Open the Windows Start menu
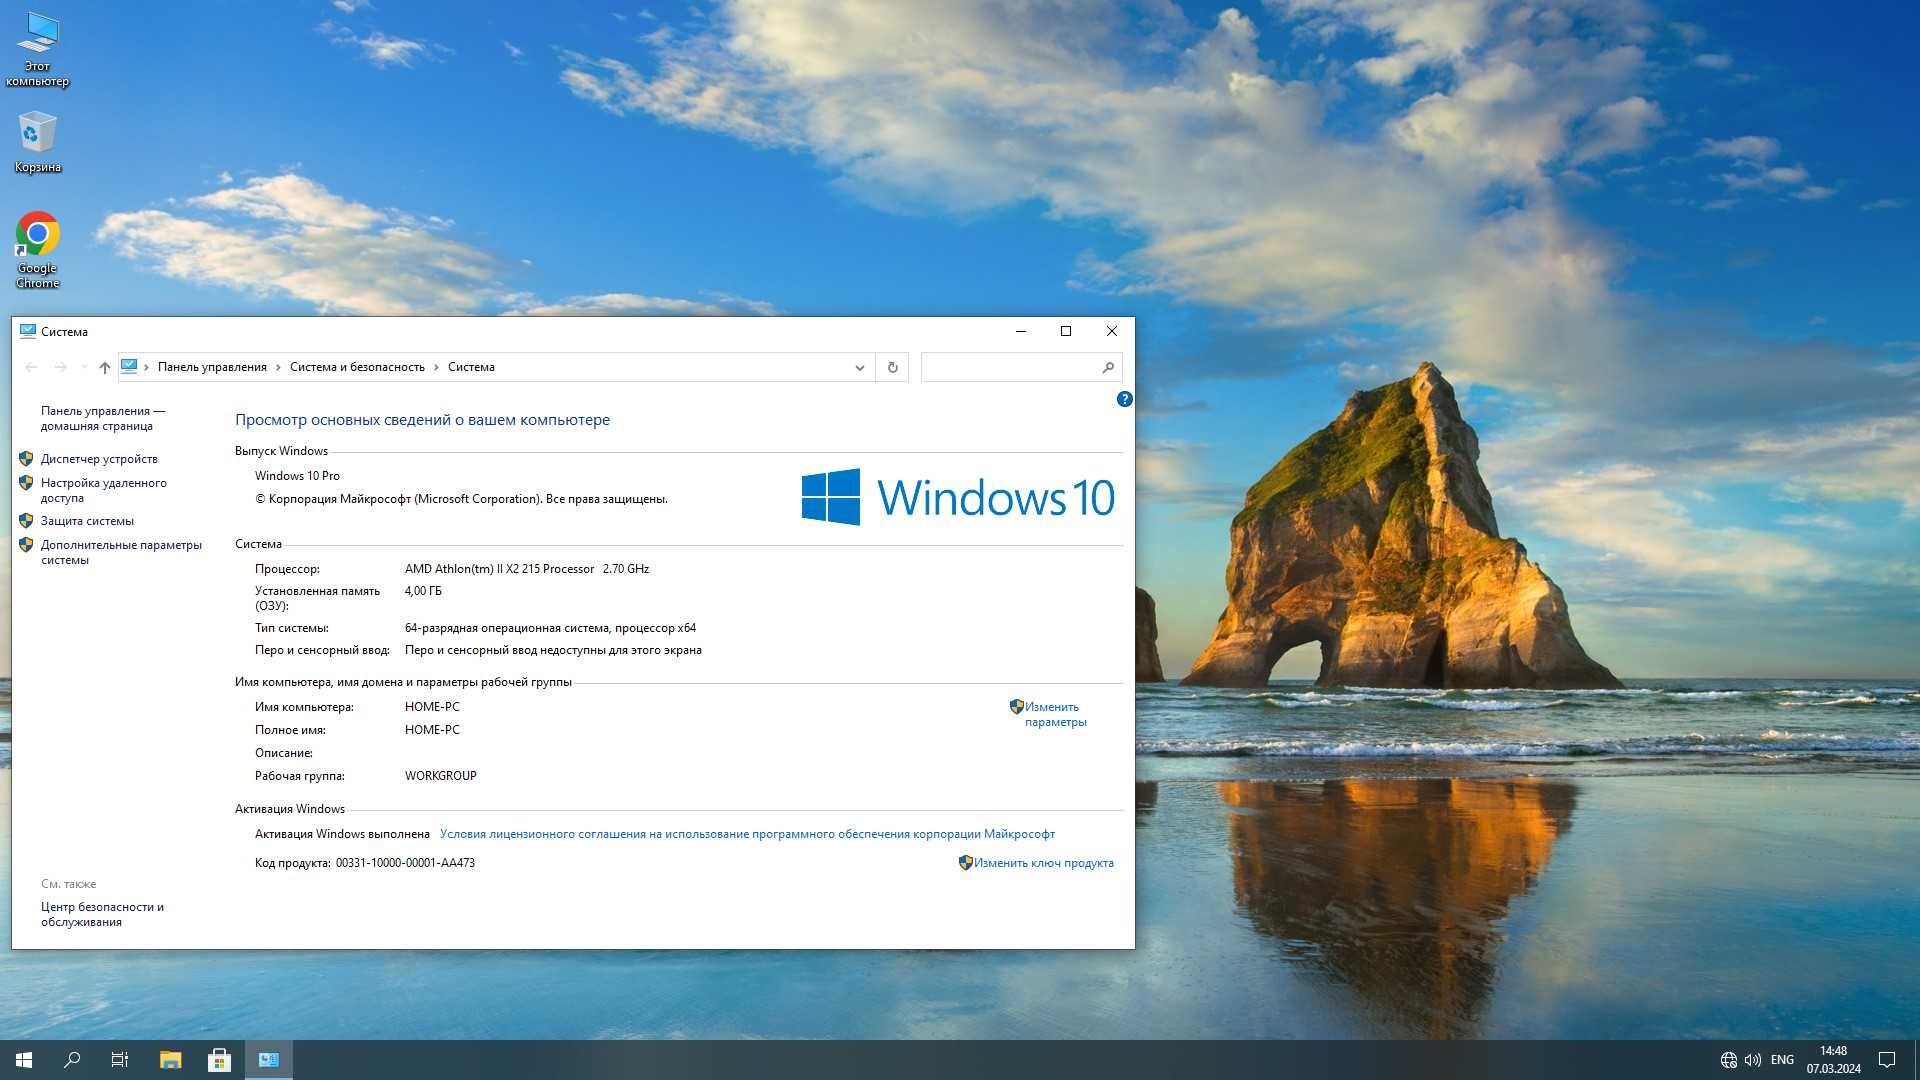 (24, 1060)
